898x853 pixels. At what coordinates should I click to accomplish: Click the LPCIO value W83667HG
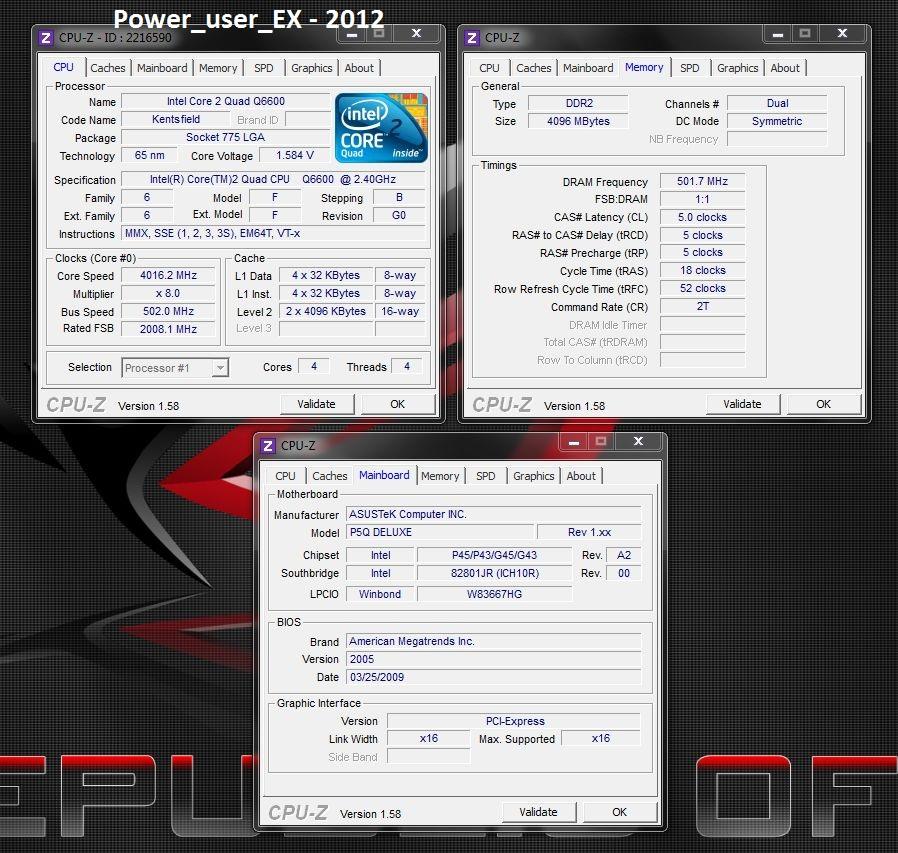click(494, 594)
